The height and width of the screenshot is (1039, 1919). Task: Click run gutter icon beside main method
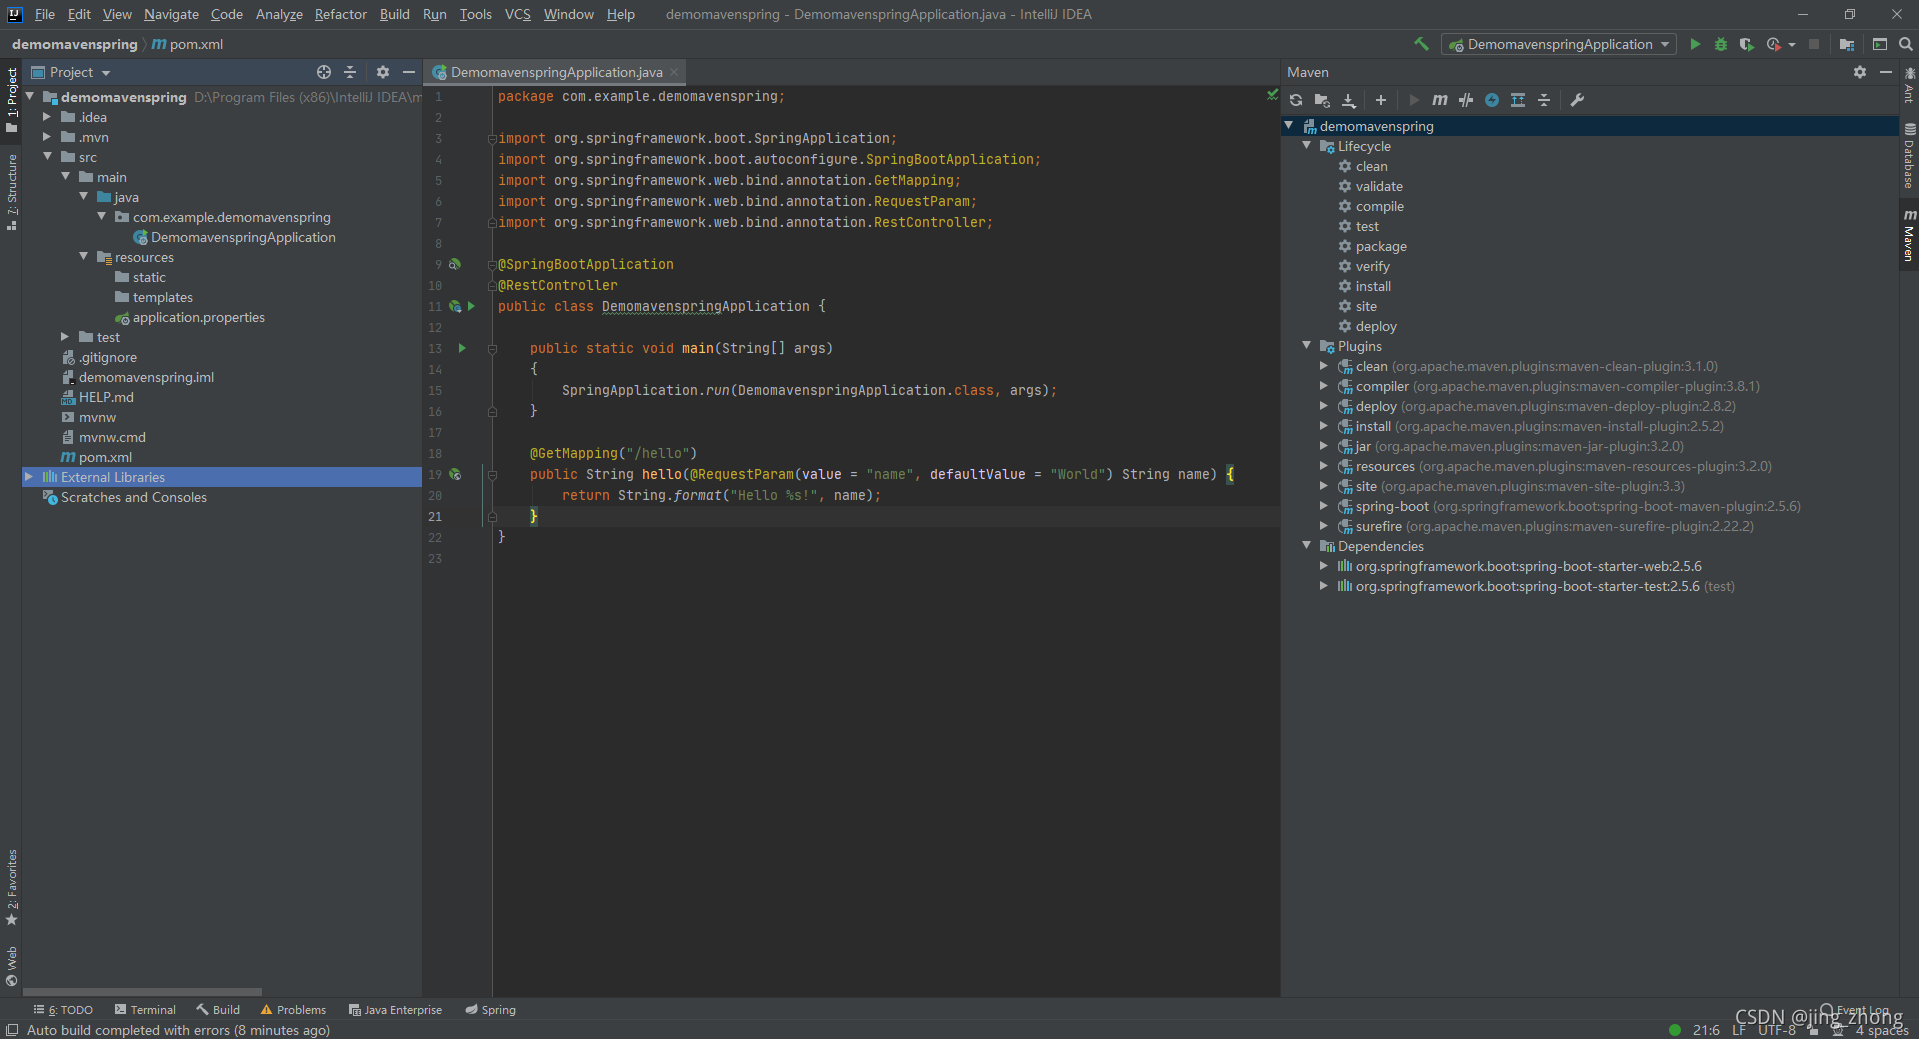pyautogui.click(x=462, y=348)
